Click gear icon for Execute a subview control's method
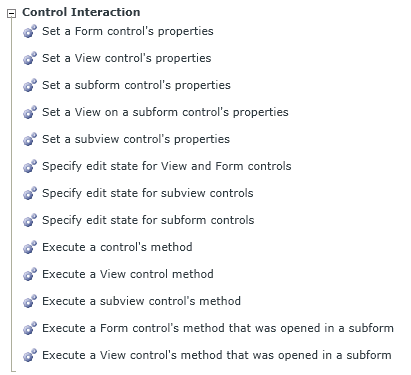 [30, 301]
